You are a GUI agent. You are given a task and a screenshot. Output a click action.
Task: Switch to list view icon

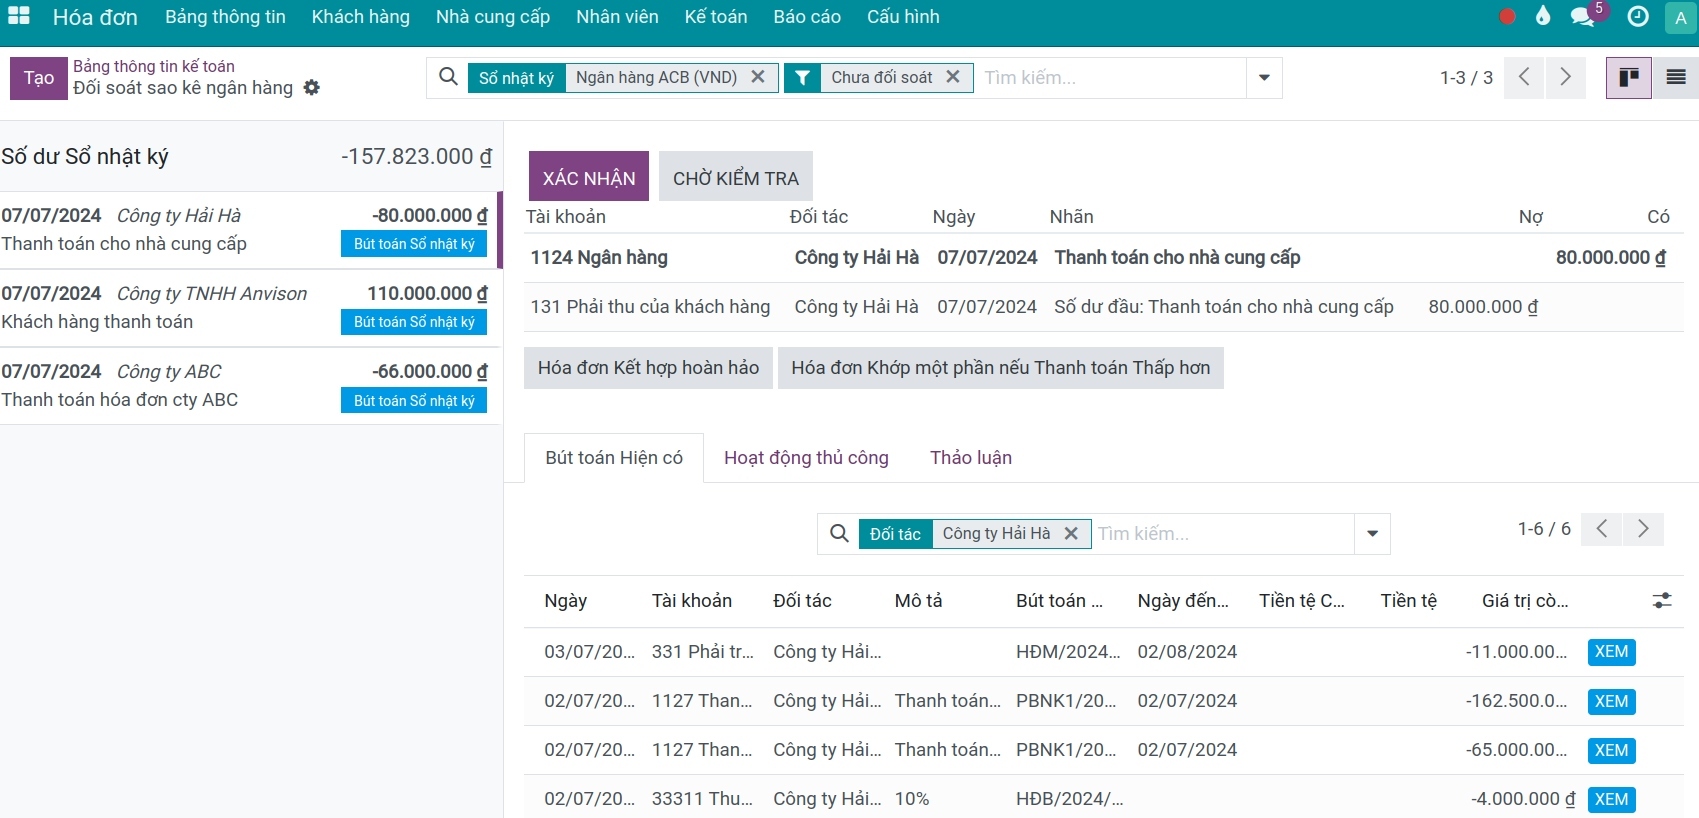pyautogui.click(x=1676, y=78)
